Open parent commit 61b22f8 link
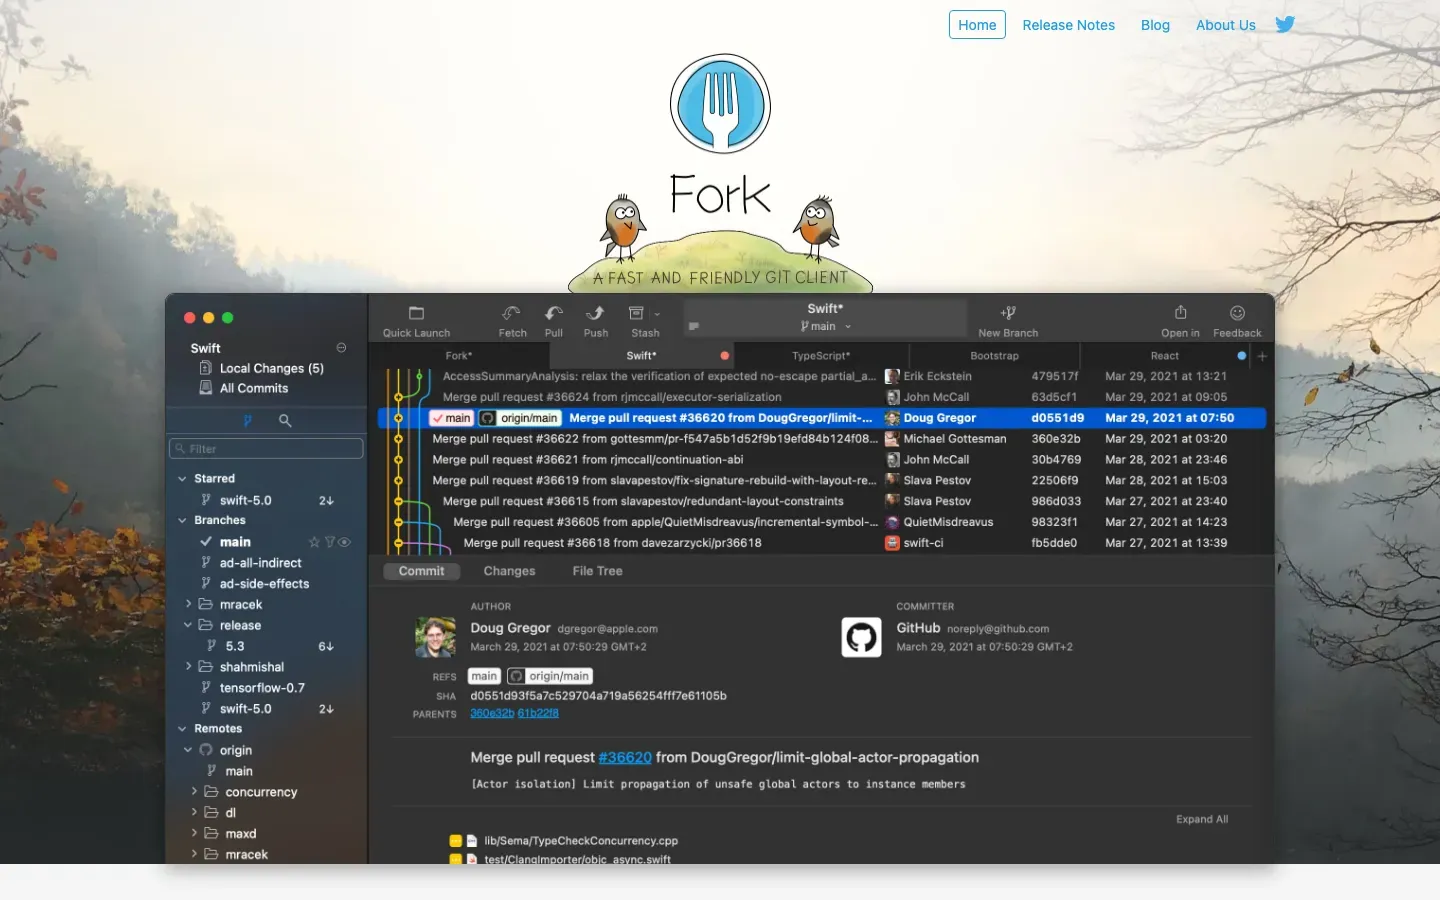 point(538,713)
